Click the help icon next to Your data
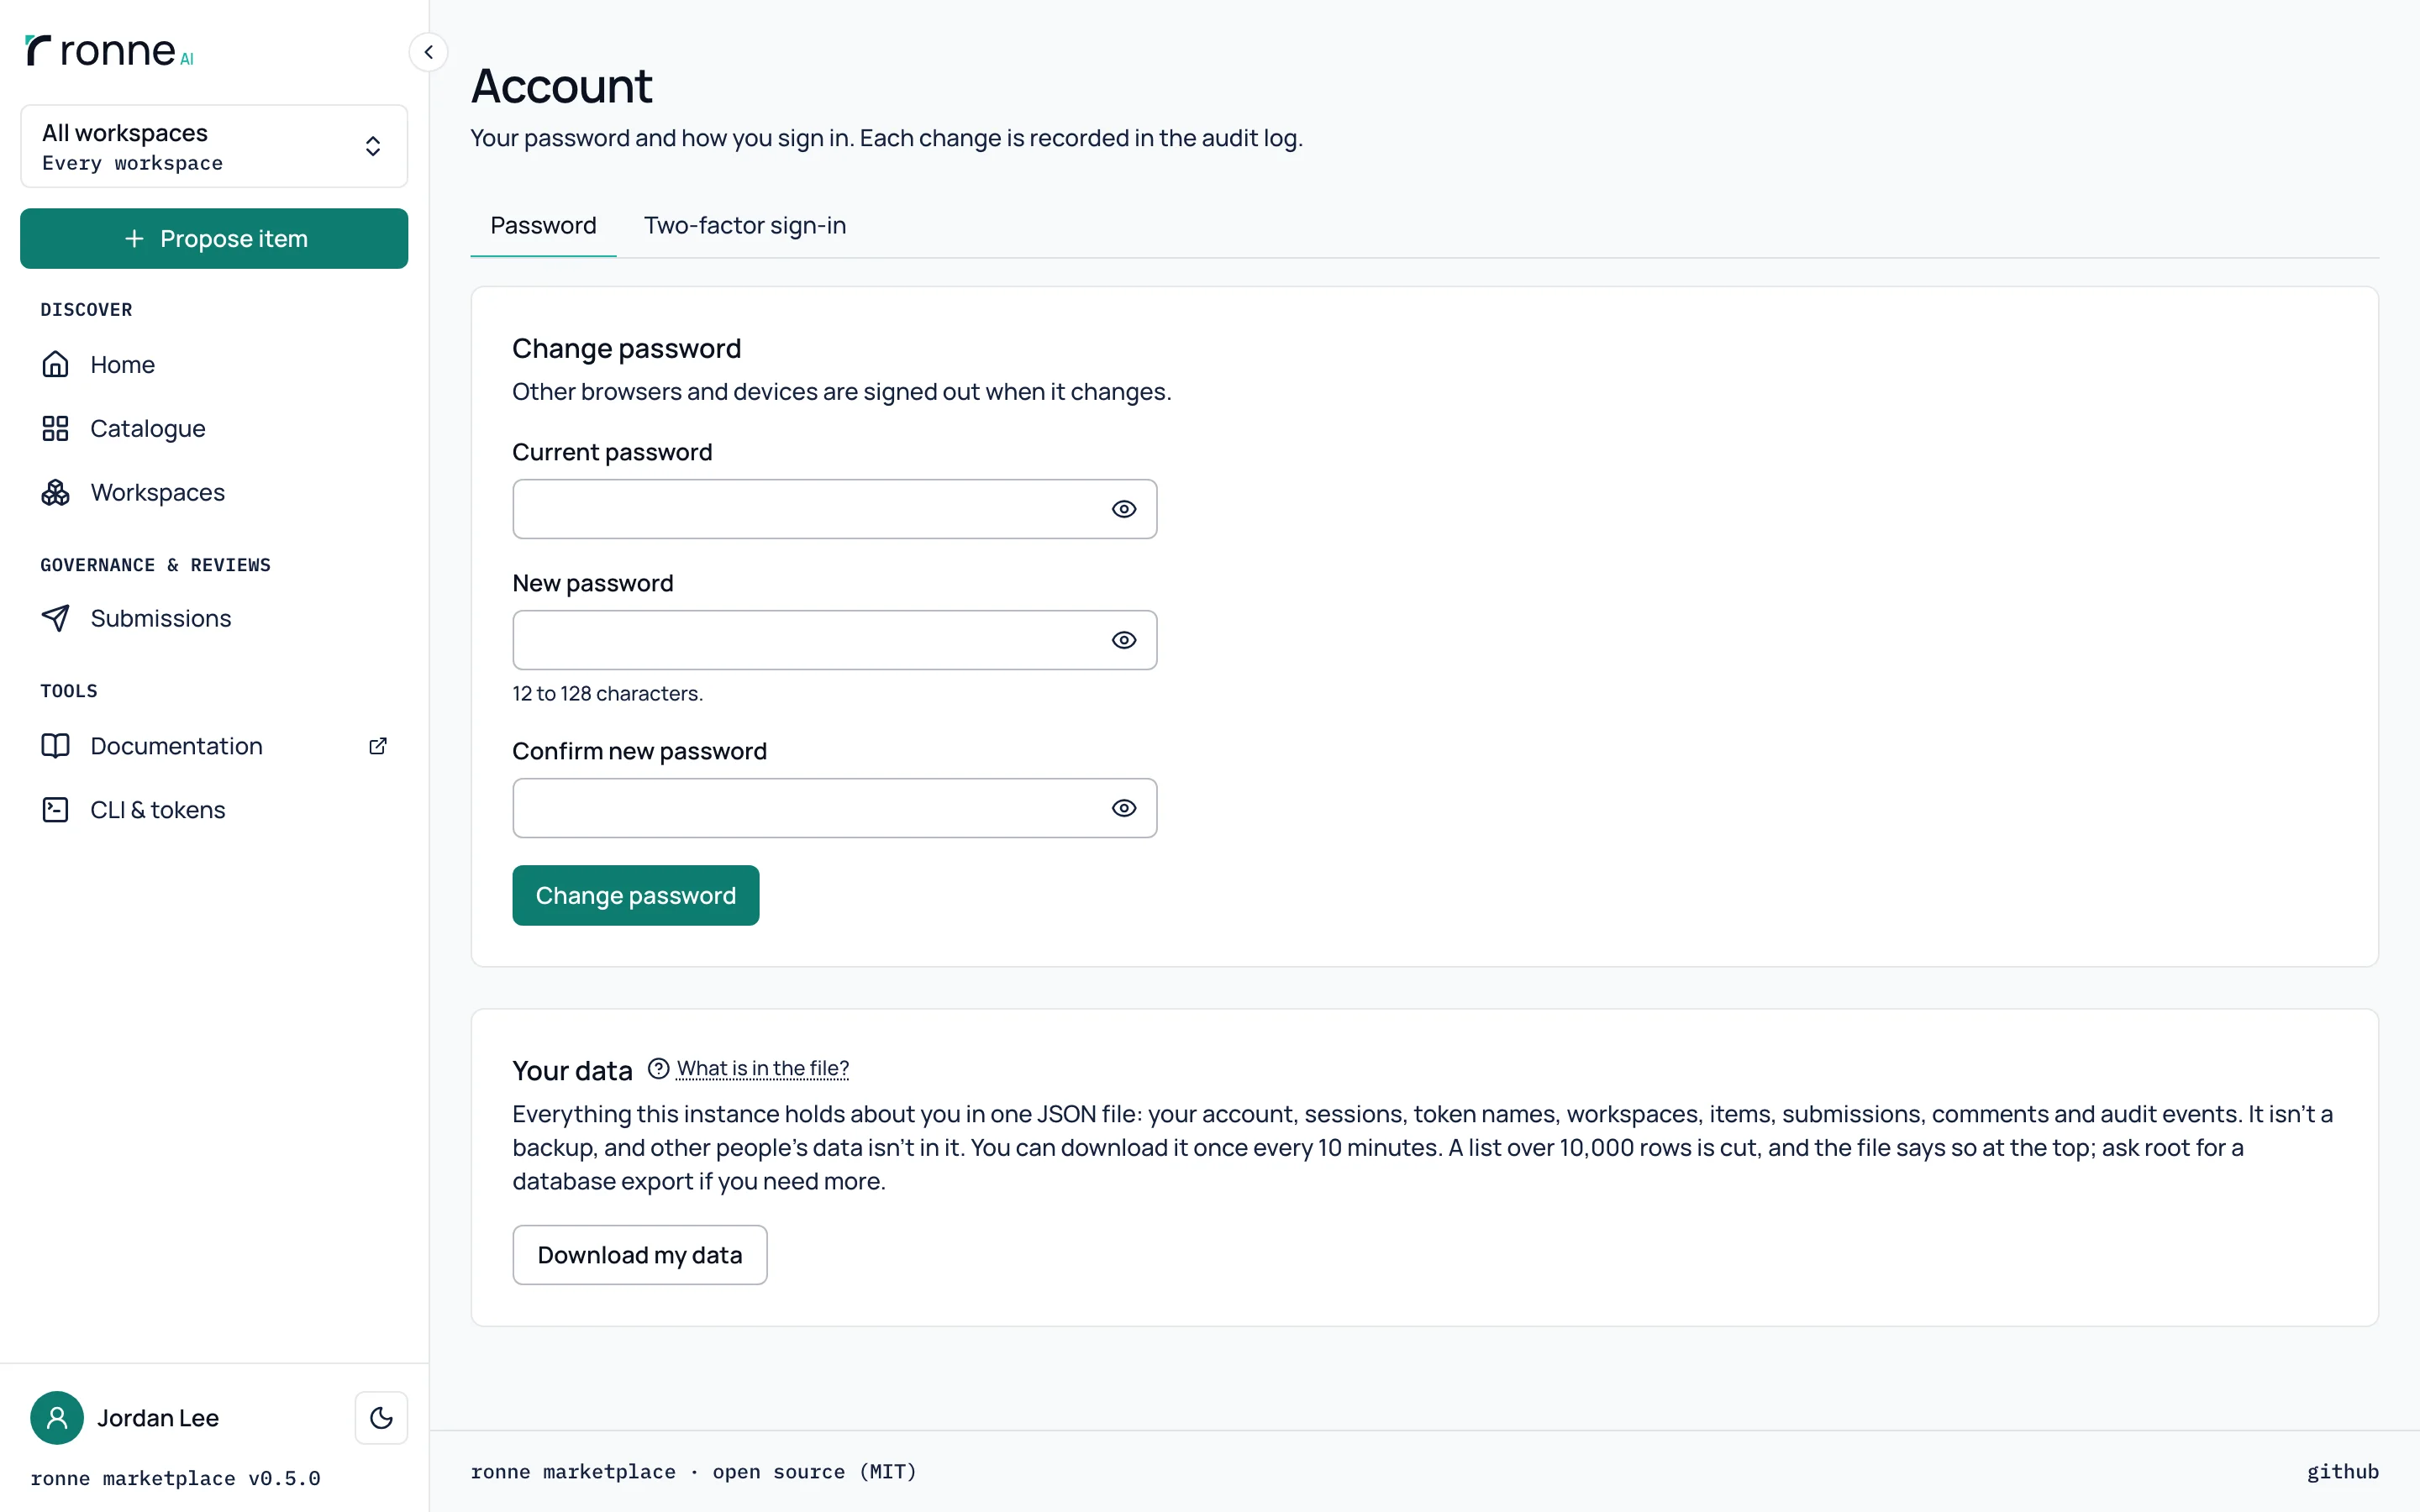 (x=658, y=1068)
